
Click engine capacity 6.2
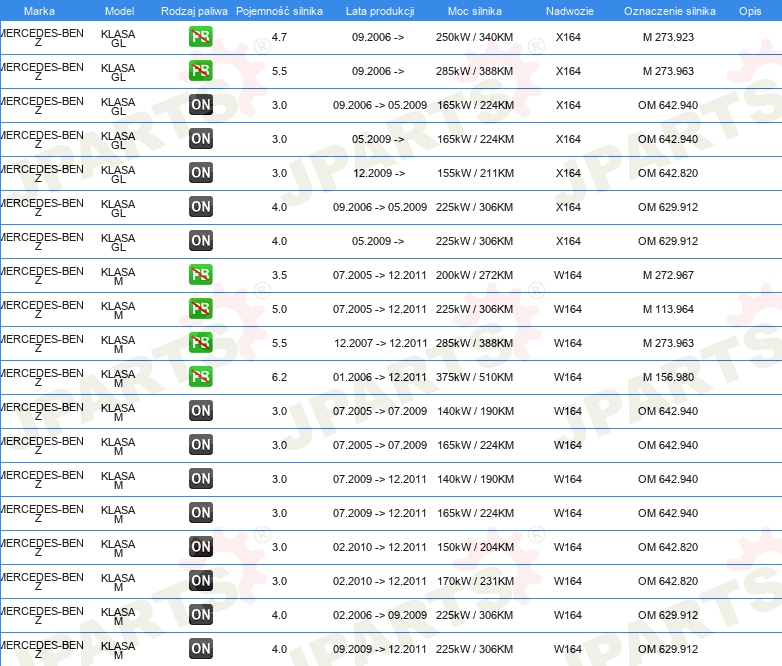point(279,377)
